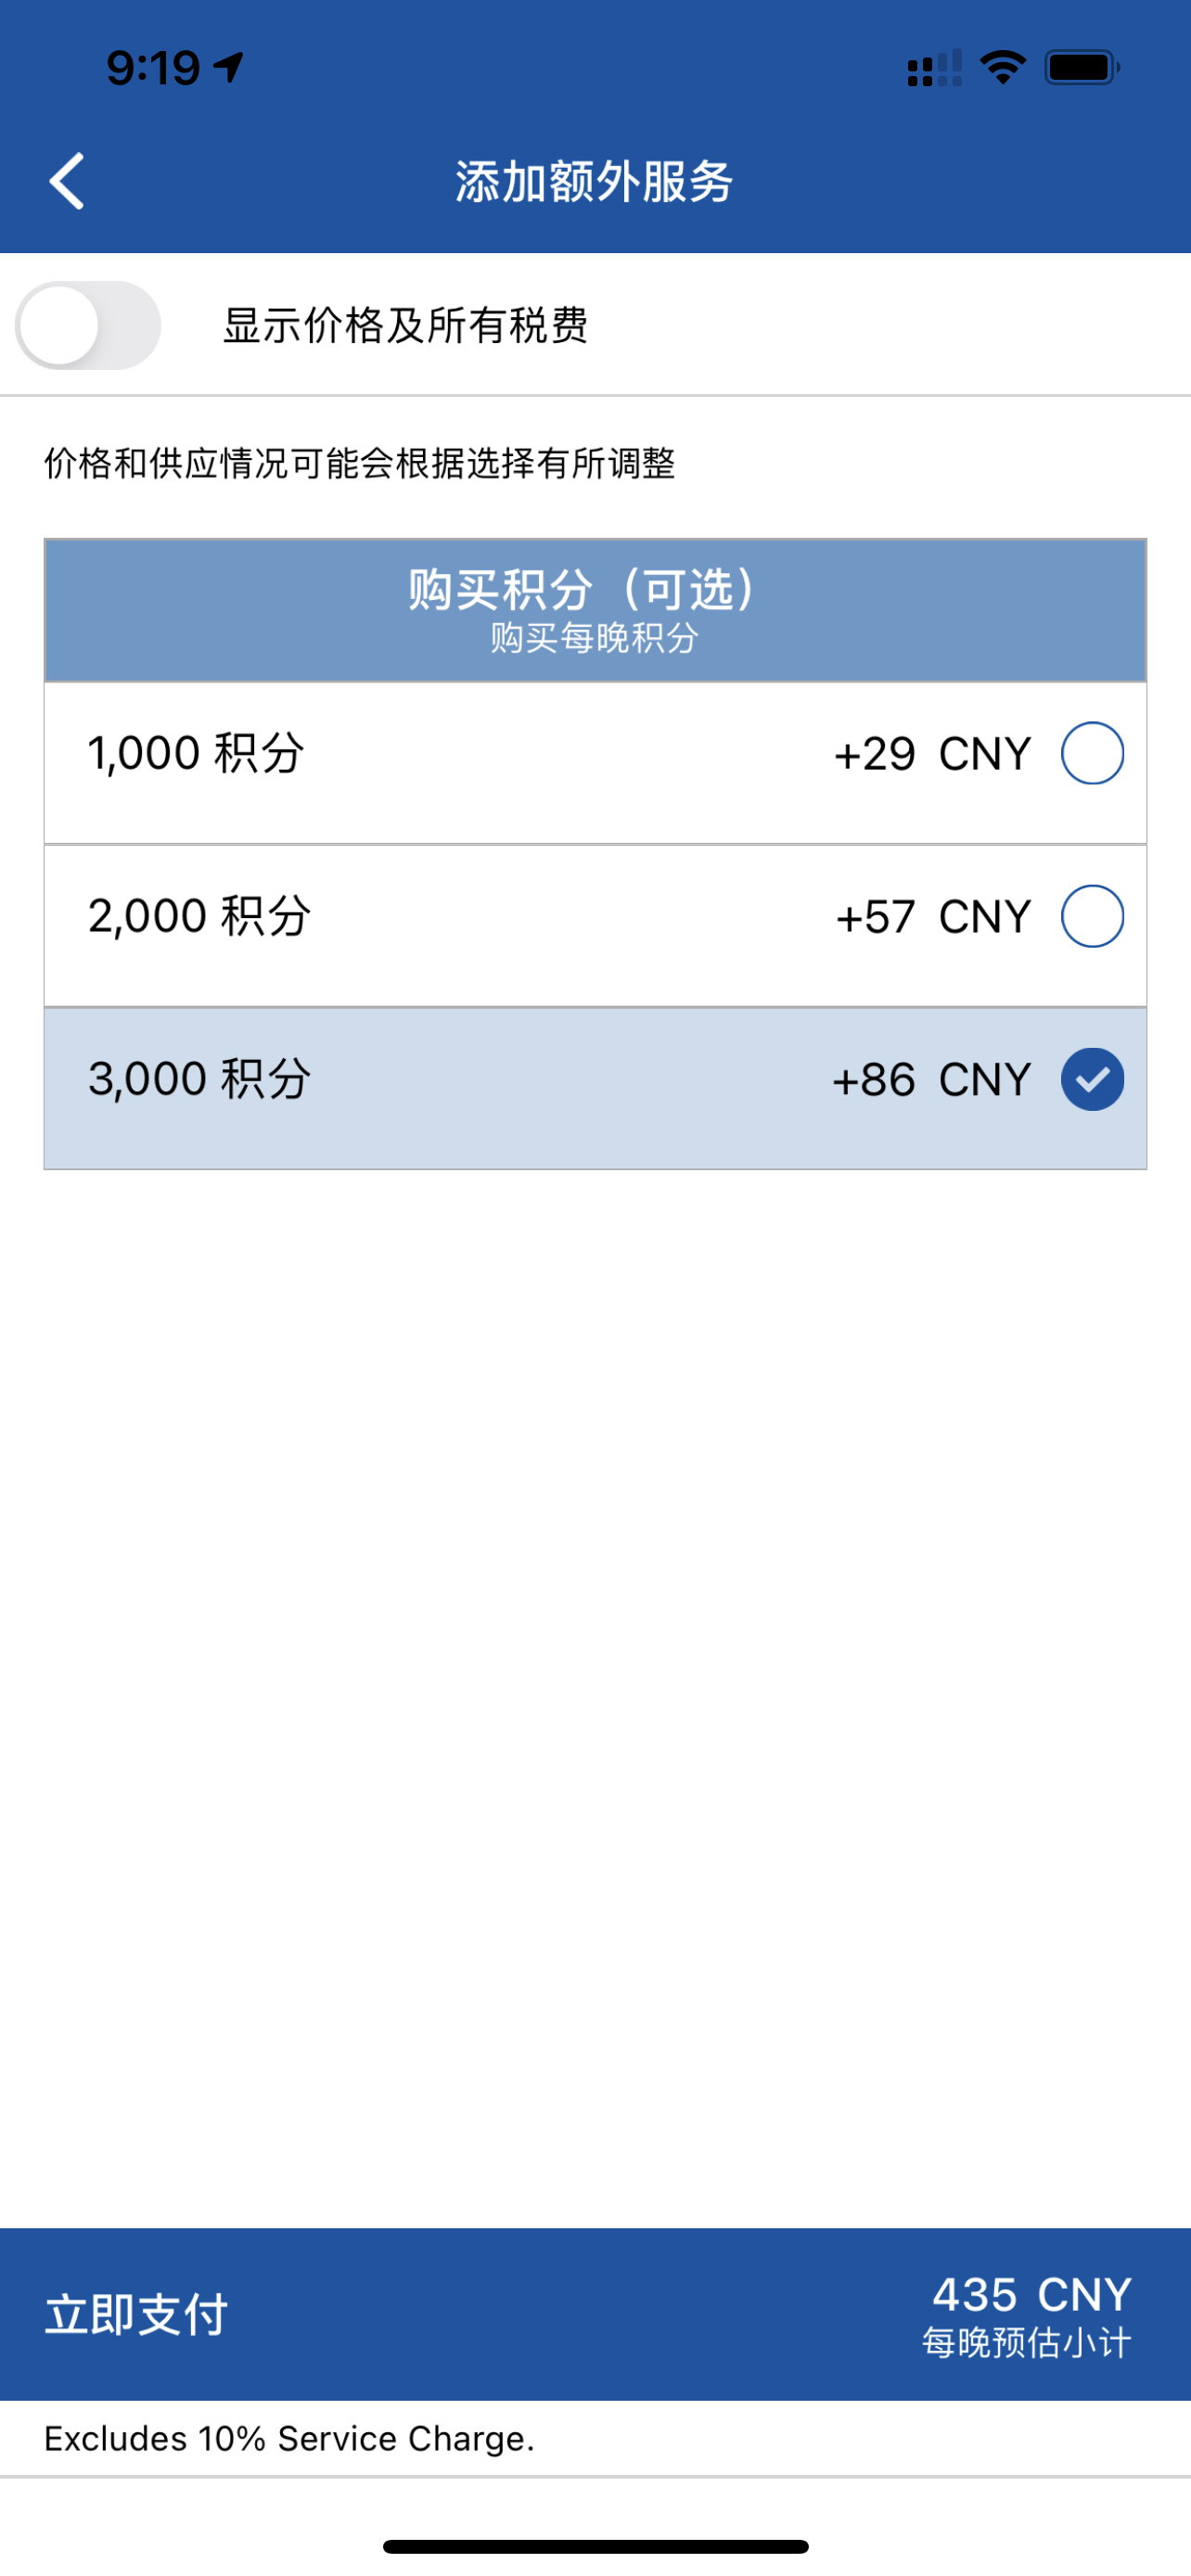Screen dimensions: 1191x2576
Task: Tap the home indicator bar
Action: tap(595, 2546)
